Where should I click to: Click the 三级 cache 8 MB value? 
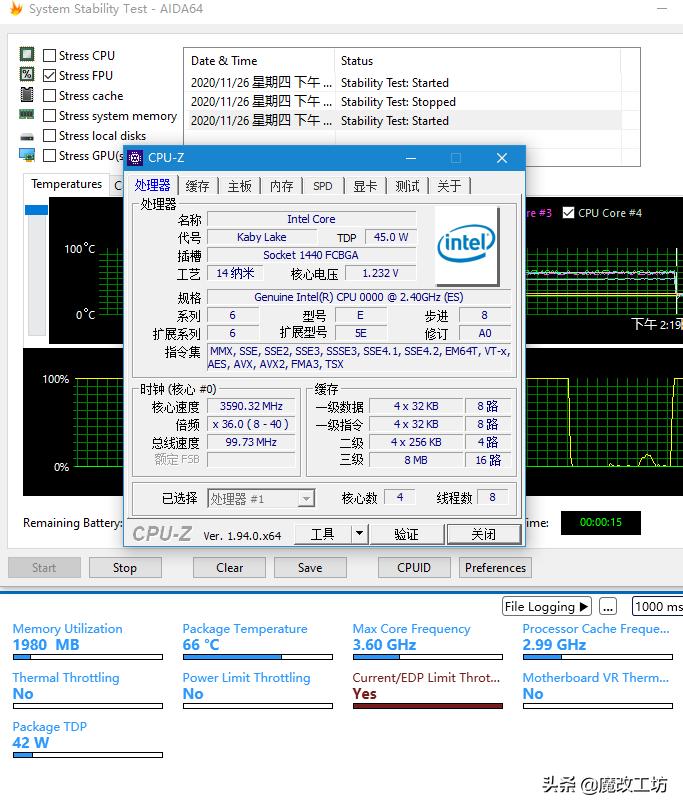416,460
